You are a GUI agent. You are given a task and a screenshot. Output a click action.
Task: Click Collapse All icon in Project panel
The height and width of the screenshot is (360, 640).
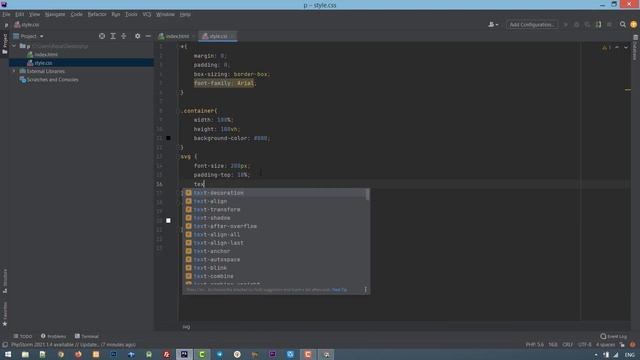124,36
